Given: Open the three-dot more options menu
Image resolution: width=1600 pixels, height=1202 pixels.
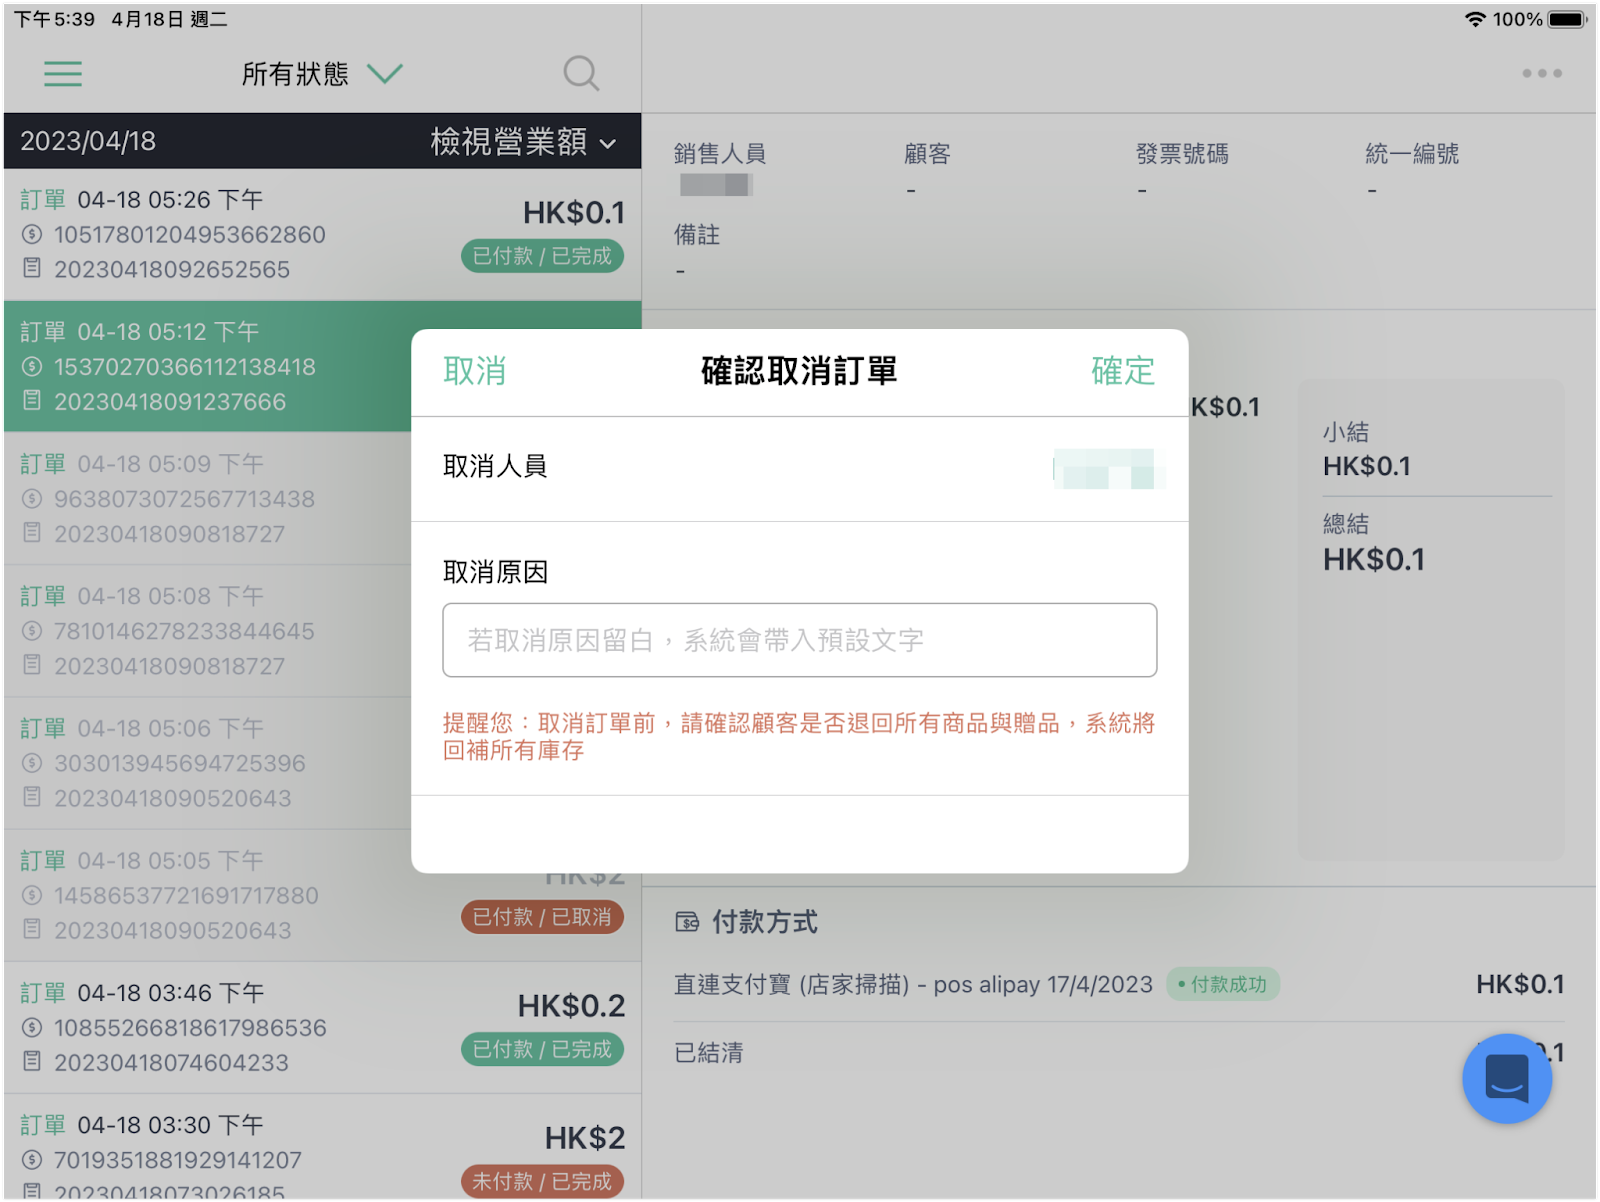Looking at the screenshot, I should coord(1541,73).
